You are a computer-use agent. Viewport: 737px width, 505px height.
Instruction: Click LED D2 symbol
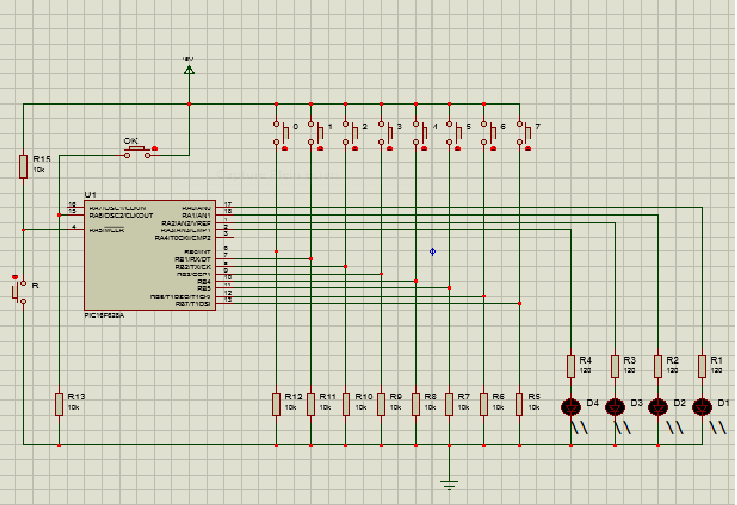tap(657, 406)
